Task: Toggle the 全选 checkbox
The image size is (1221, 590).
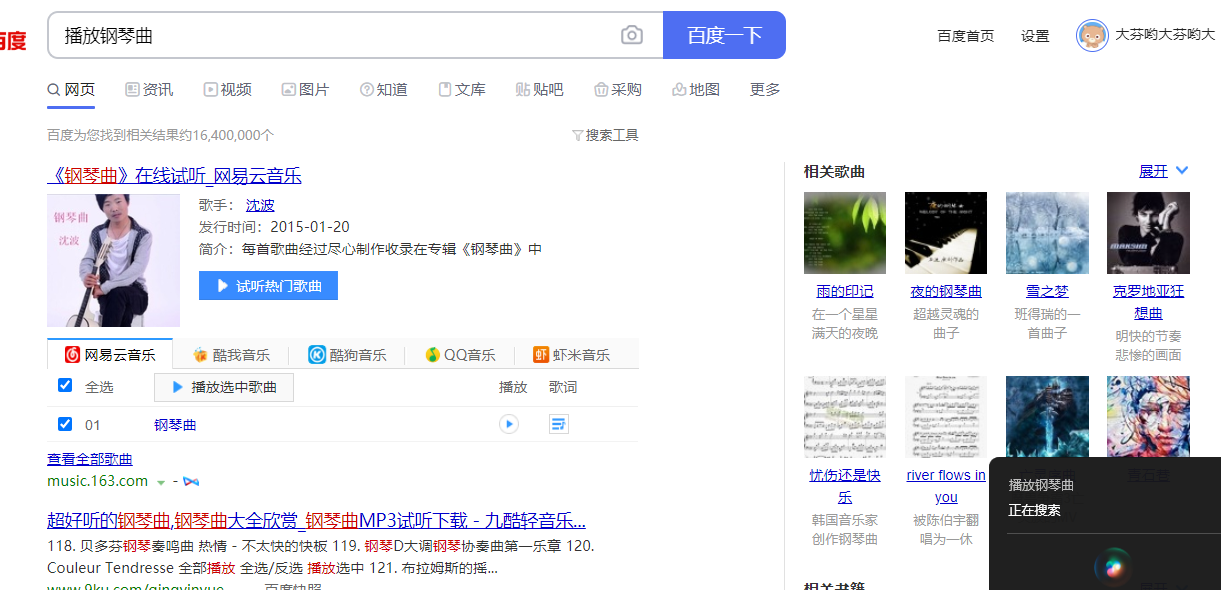Action: tap(65, 386)
